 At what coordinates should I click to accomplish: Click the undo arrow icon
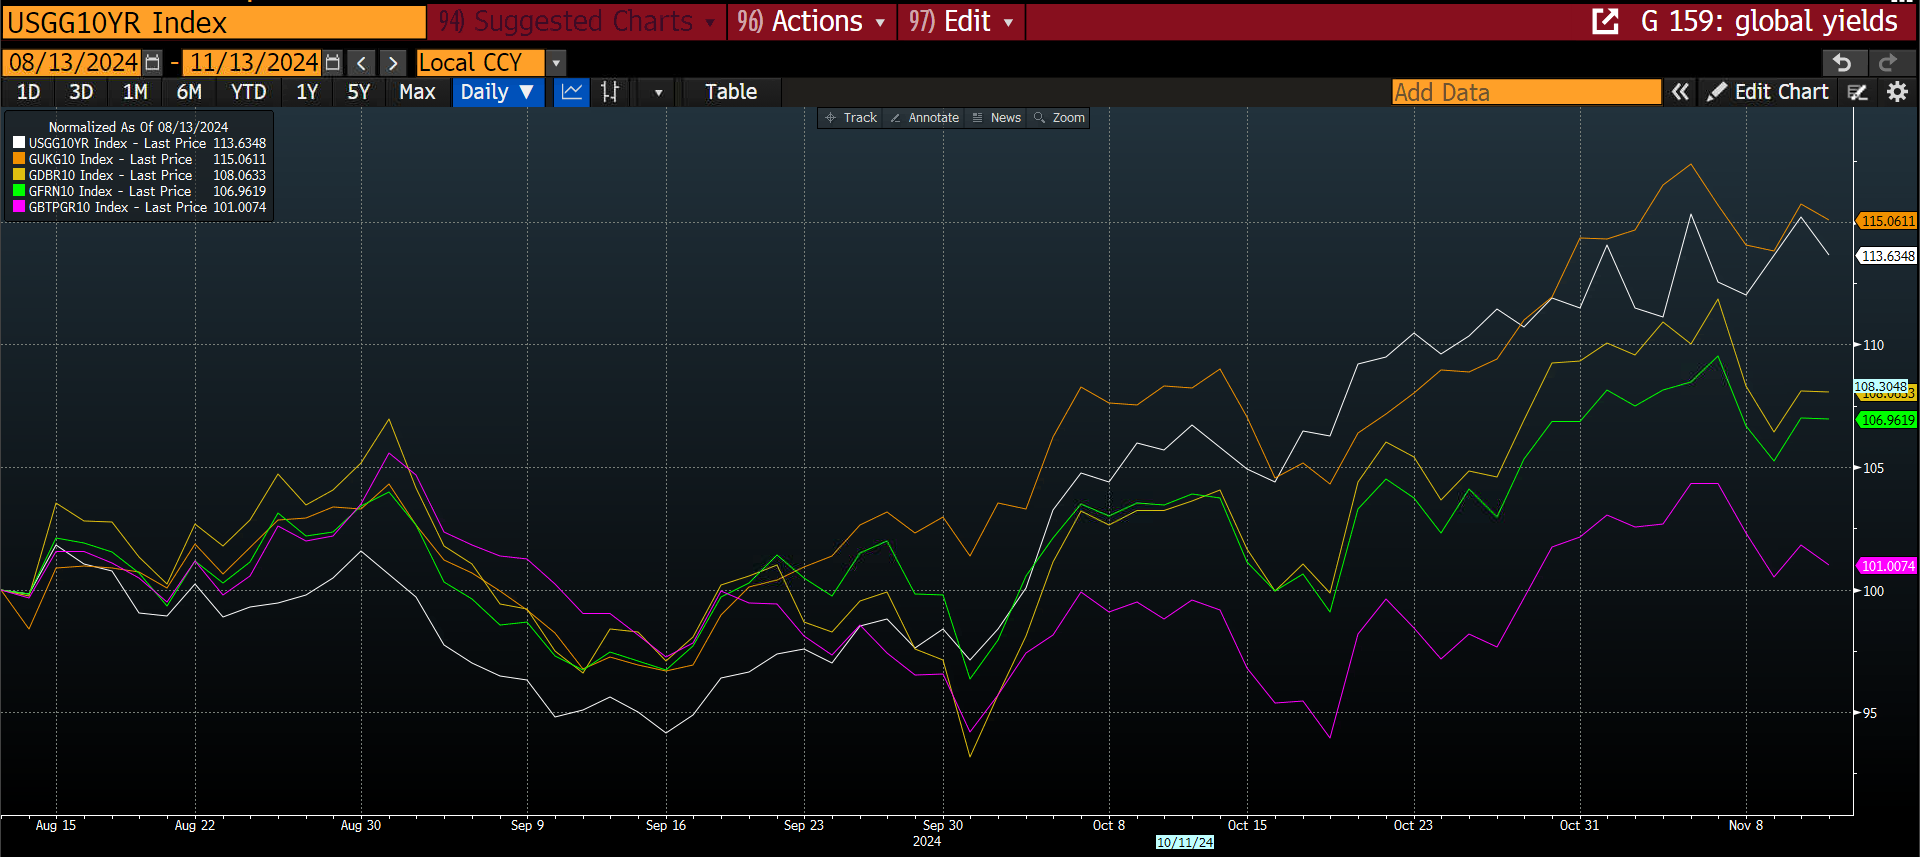(1842, 63)
